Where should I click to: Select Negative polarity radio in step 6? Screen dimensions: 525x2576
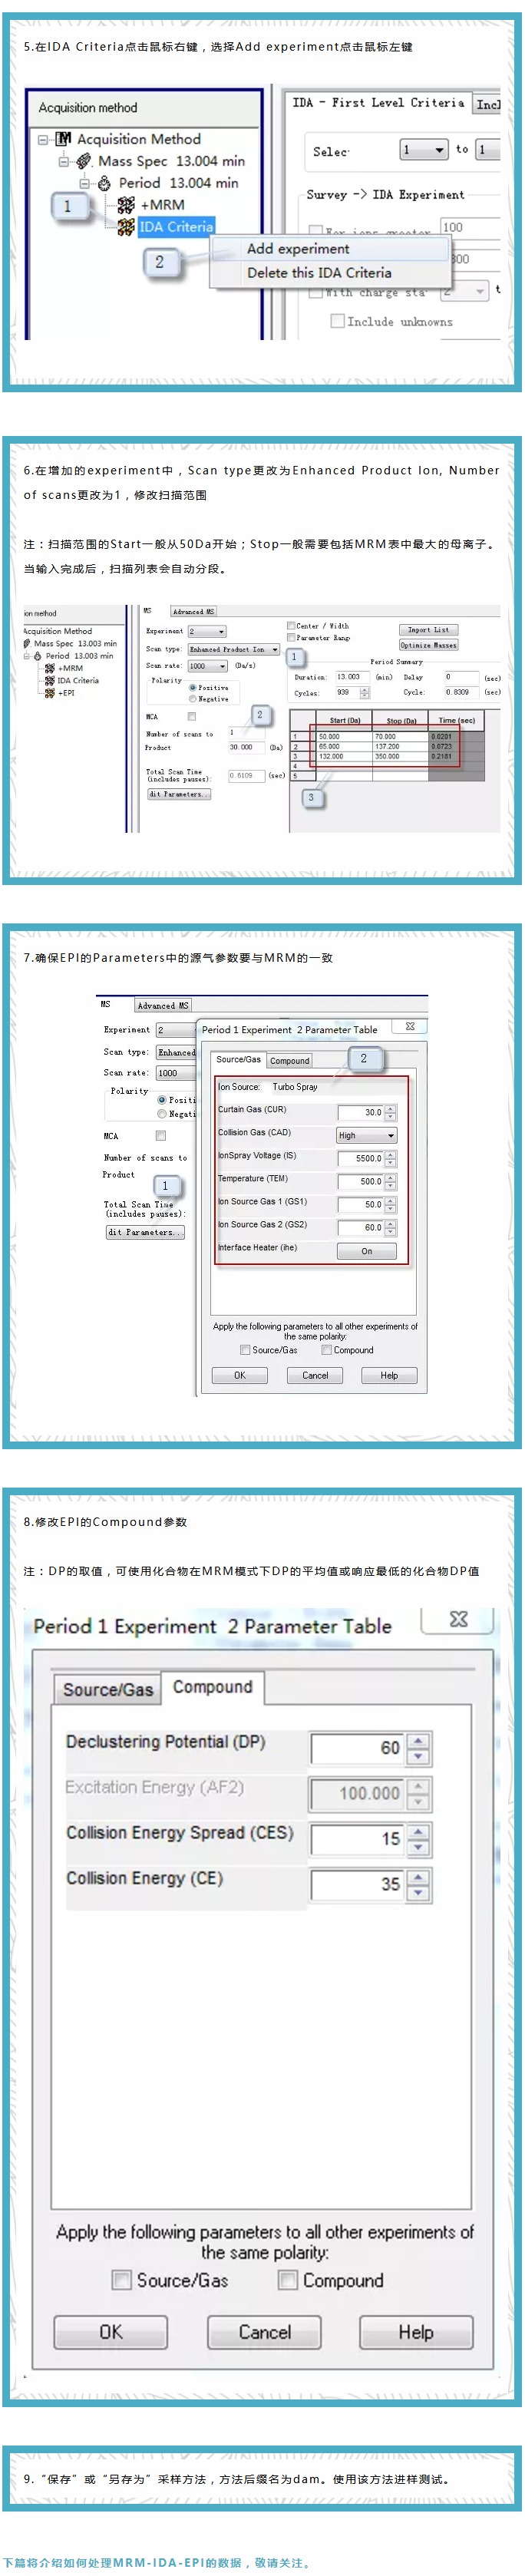point(192,699)
